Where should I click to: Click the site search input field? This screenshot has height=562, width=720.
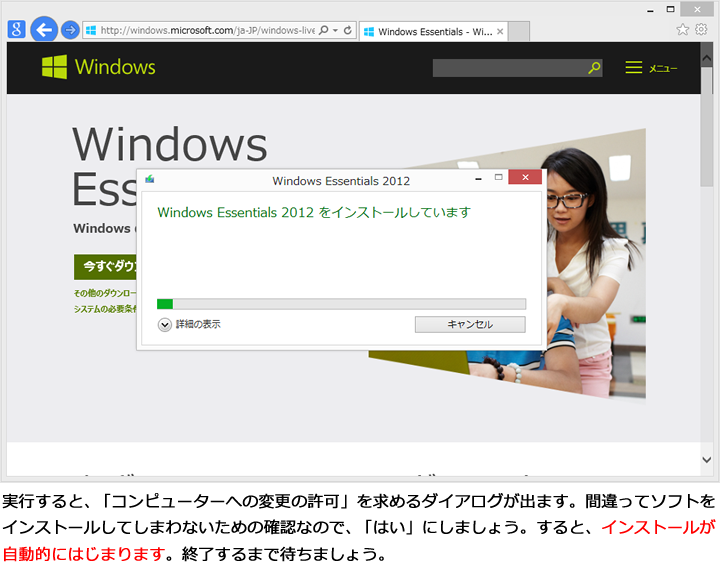click(509, 68)
